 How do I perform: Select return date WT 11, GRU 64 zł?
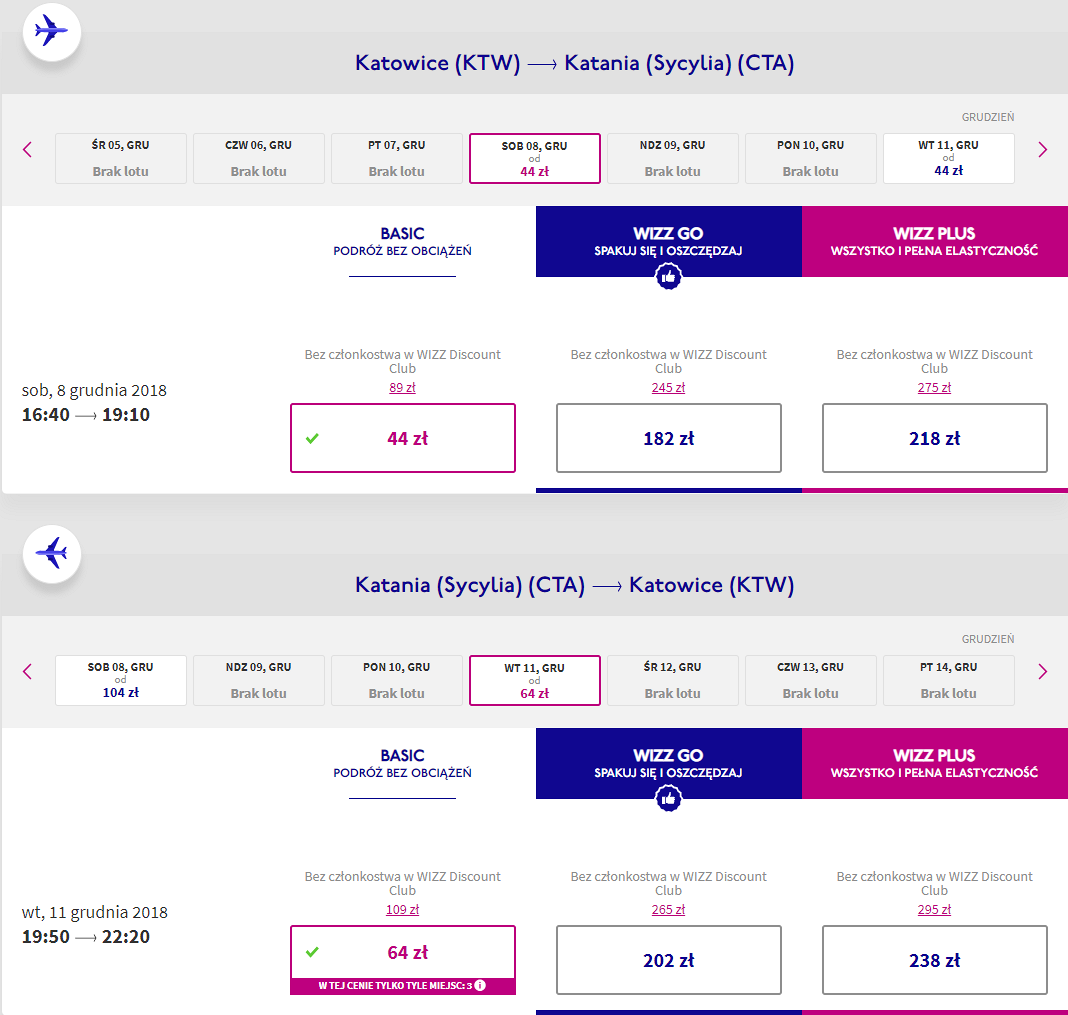[535, 680]
